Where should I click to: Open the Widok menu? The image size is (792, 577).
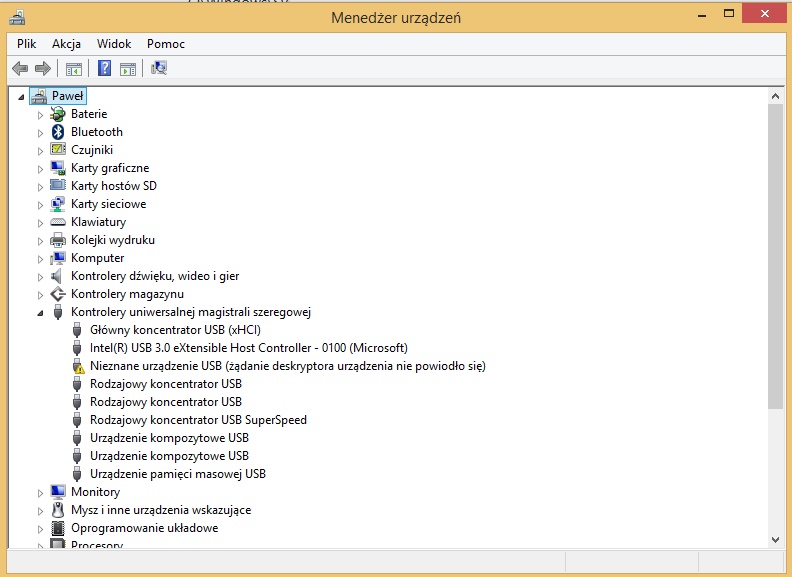114,44
